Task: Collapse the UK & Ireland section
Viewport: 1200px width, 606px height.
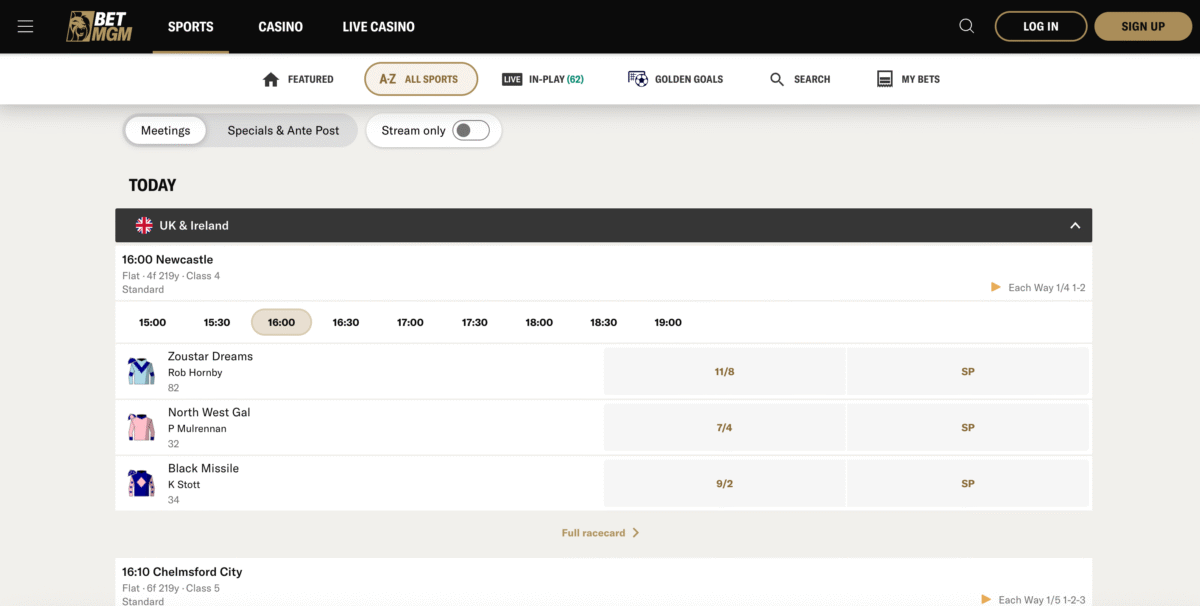Action: [x=1075, y=225]
